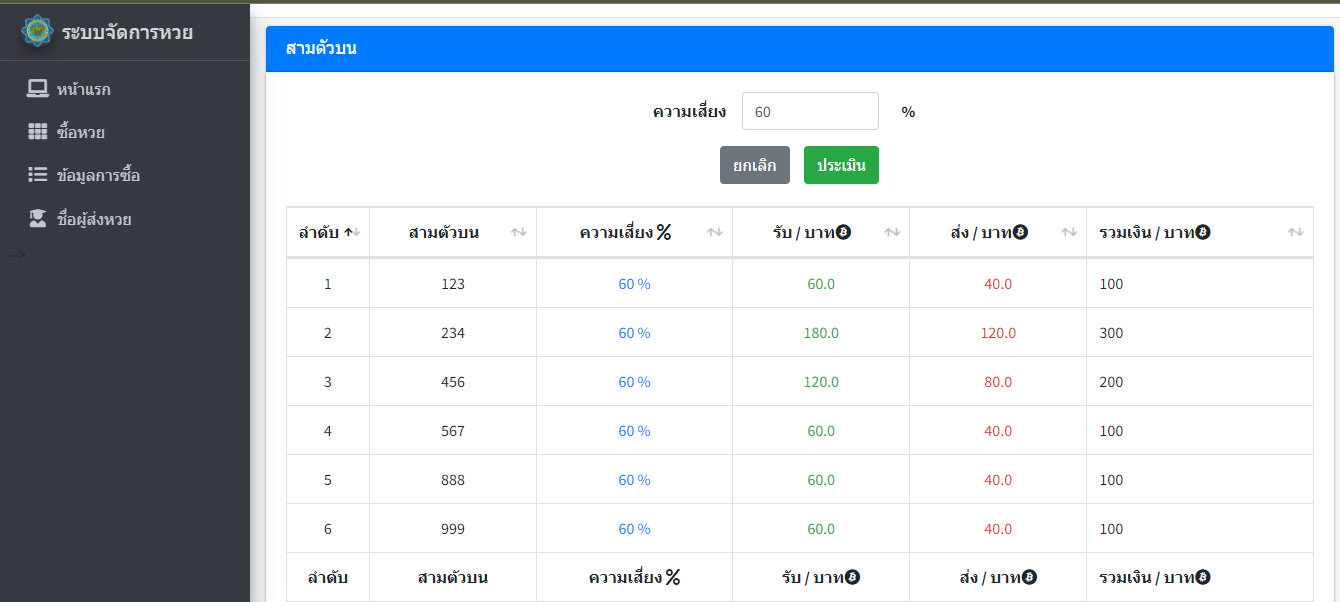
Task: Click the 60 % risk link for 123
Action: click(634, 284)
